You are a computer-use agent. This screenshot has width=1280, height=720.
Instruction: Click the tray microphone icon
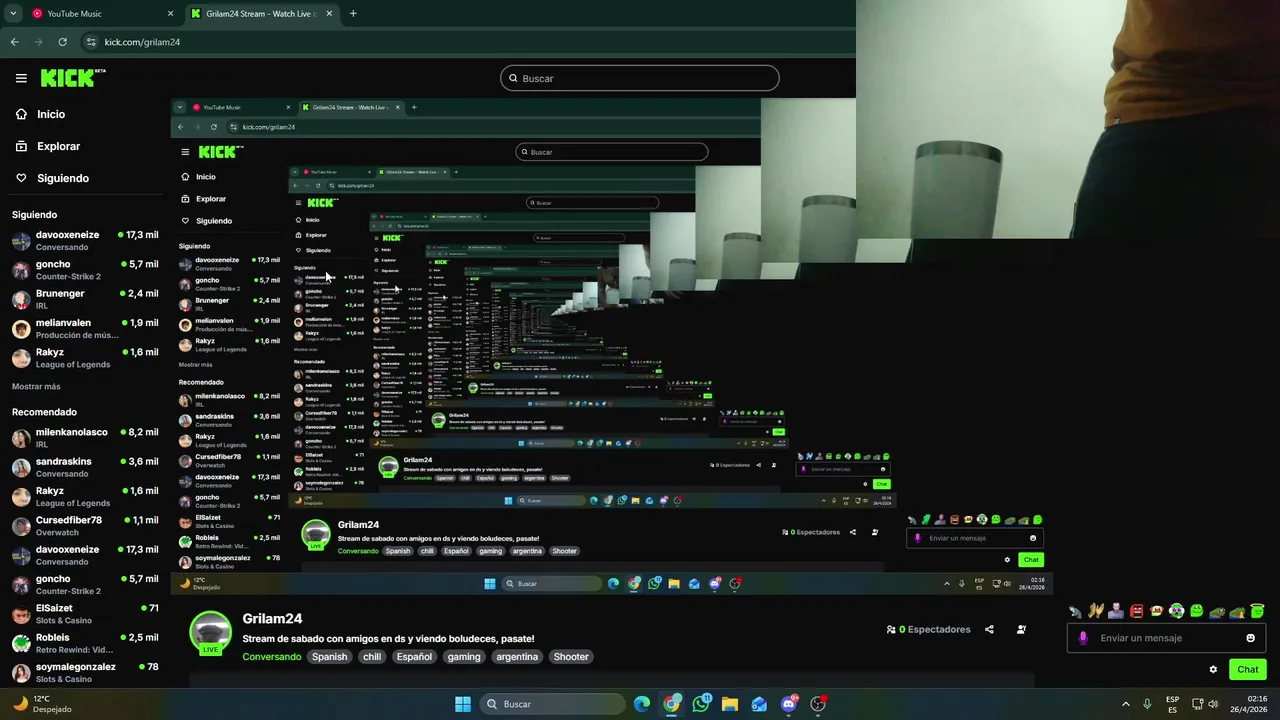[1147, 704]
